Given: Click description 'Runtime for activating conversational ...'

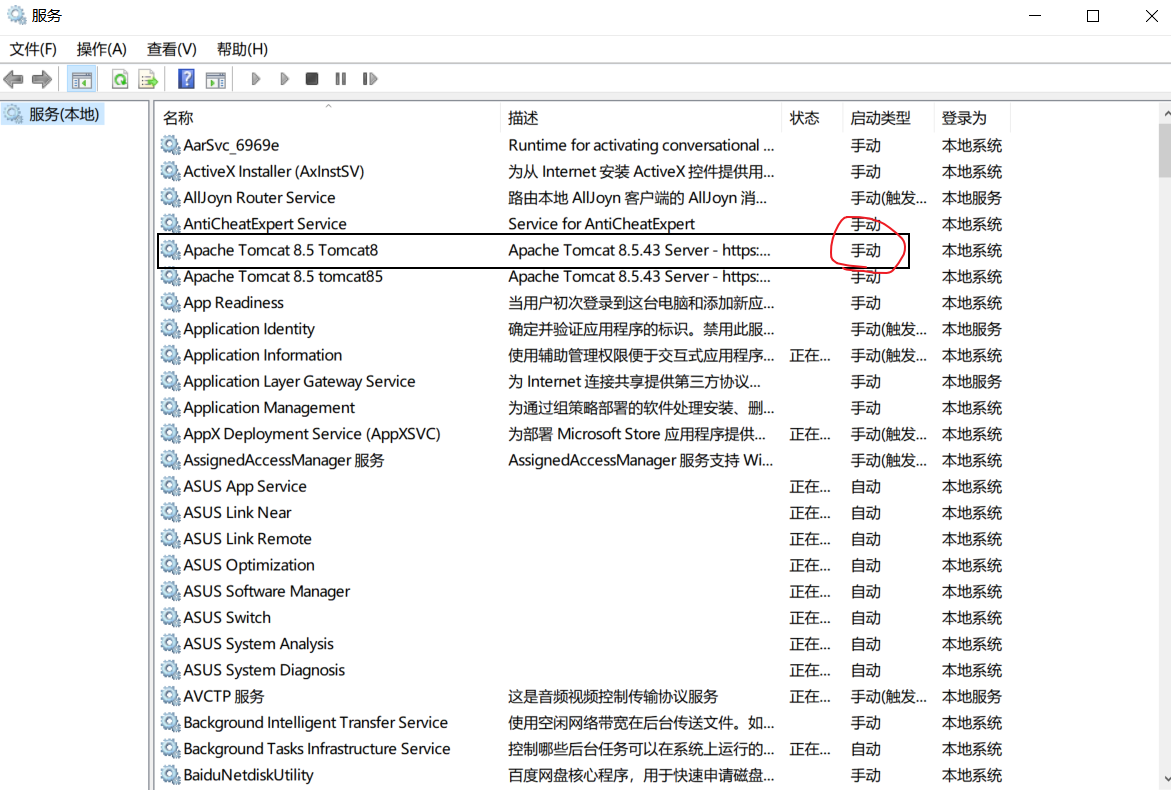Looking at the screenshot, I should tap(642, 145).
